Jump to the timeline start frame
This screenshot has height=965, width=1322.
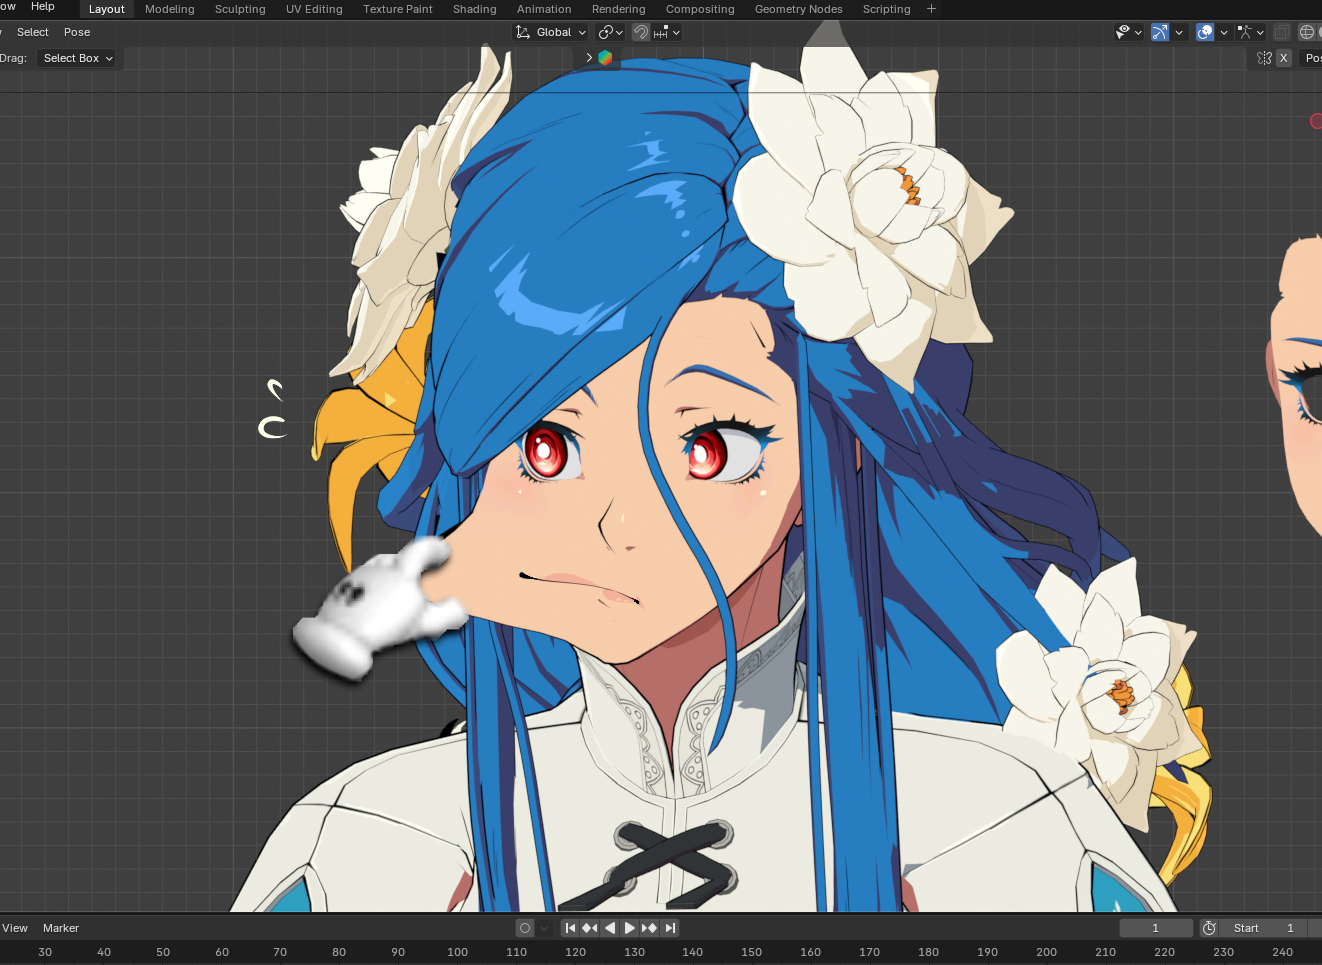[570, 928]
